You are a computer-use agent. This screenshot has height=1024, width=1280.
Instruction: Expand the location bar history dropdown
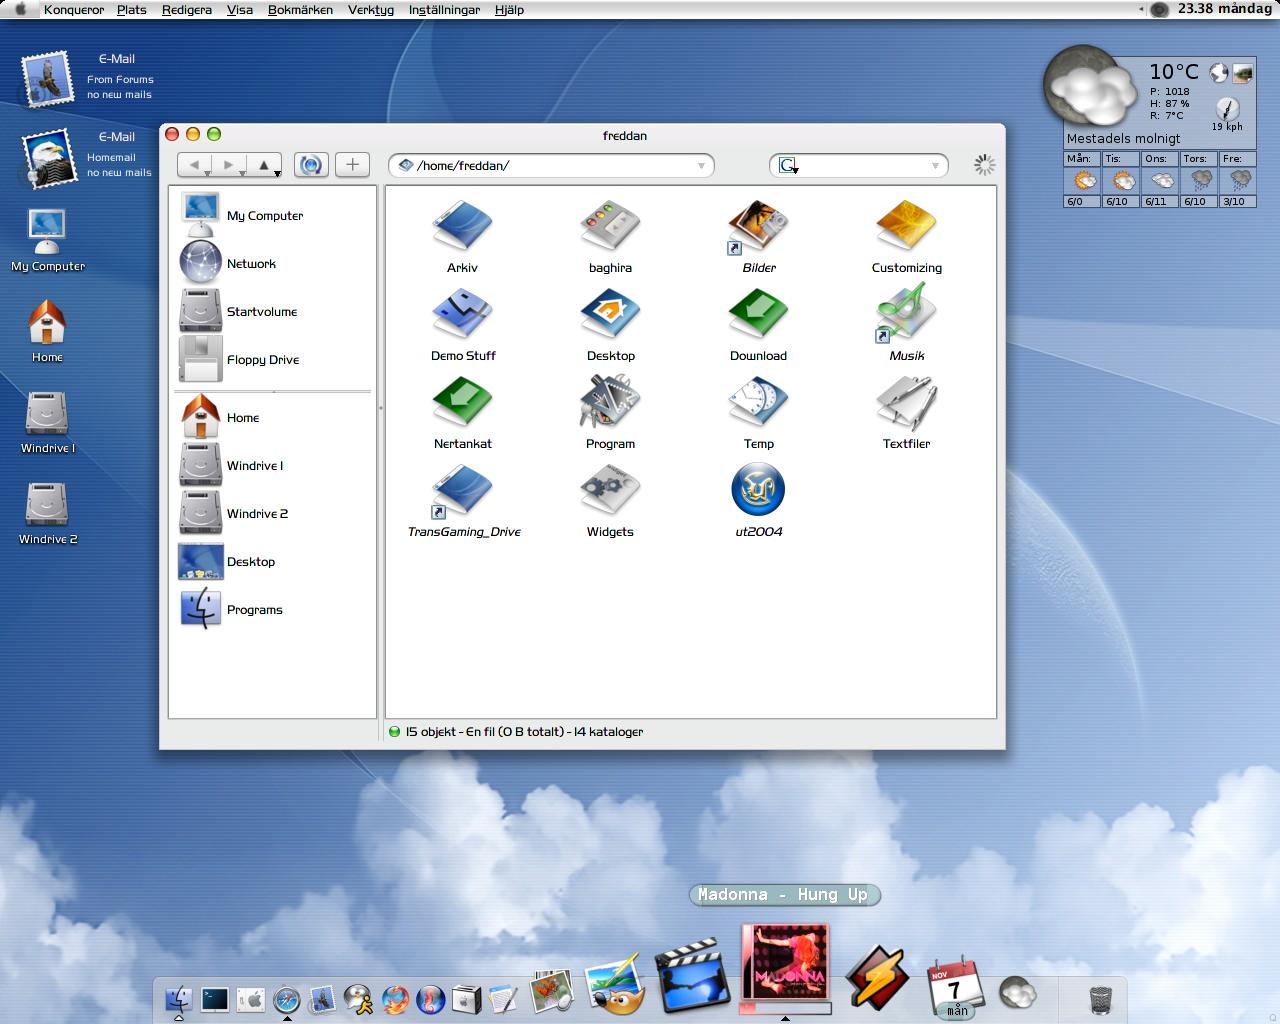701,166
